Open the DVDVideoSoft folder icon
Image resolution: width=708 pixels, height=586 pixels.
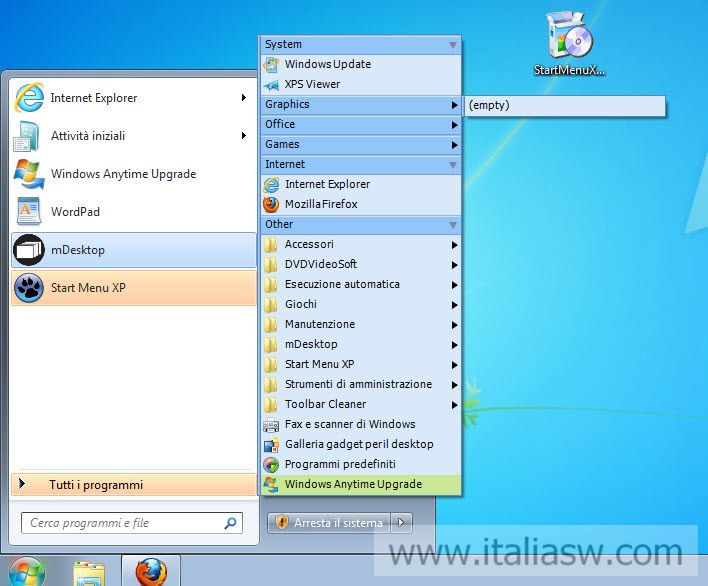[271, 265]
